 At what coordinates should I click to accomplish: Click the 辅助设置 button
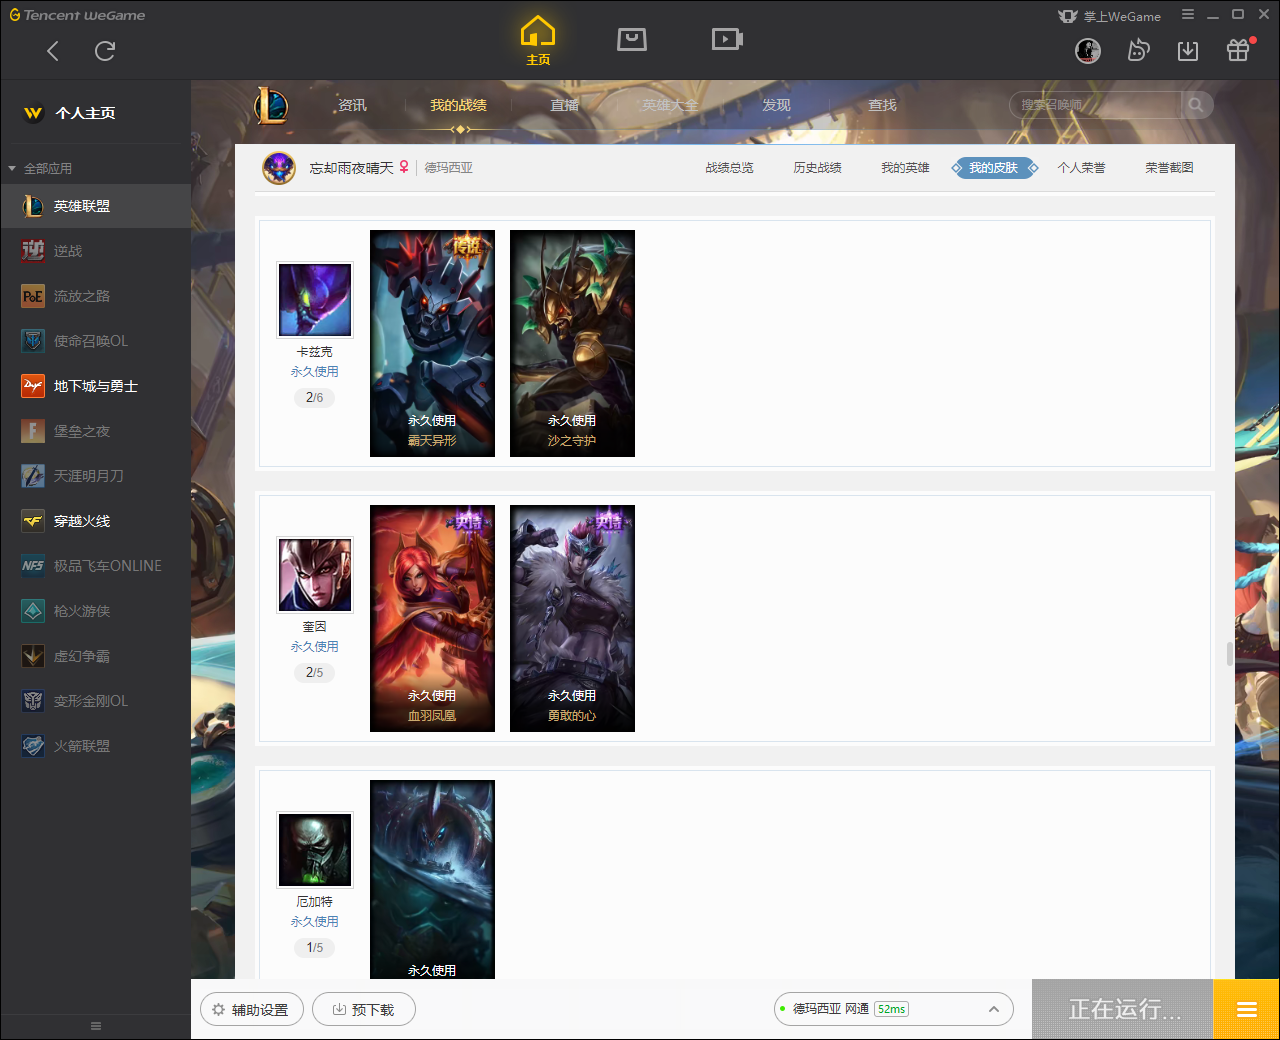coord(250,1009)
